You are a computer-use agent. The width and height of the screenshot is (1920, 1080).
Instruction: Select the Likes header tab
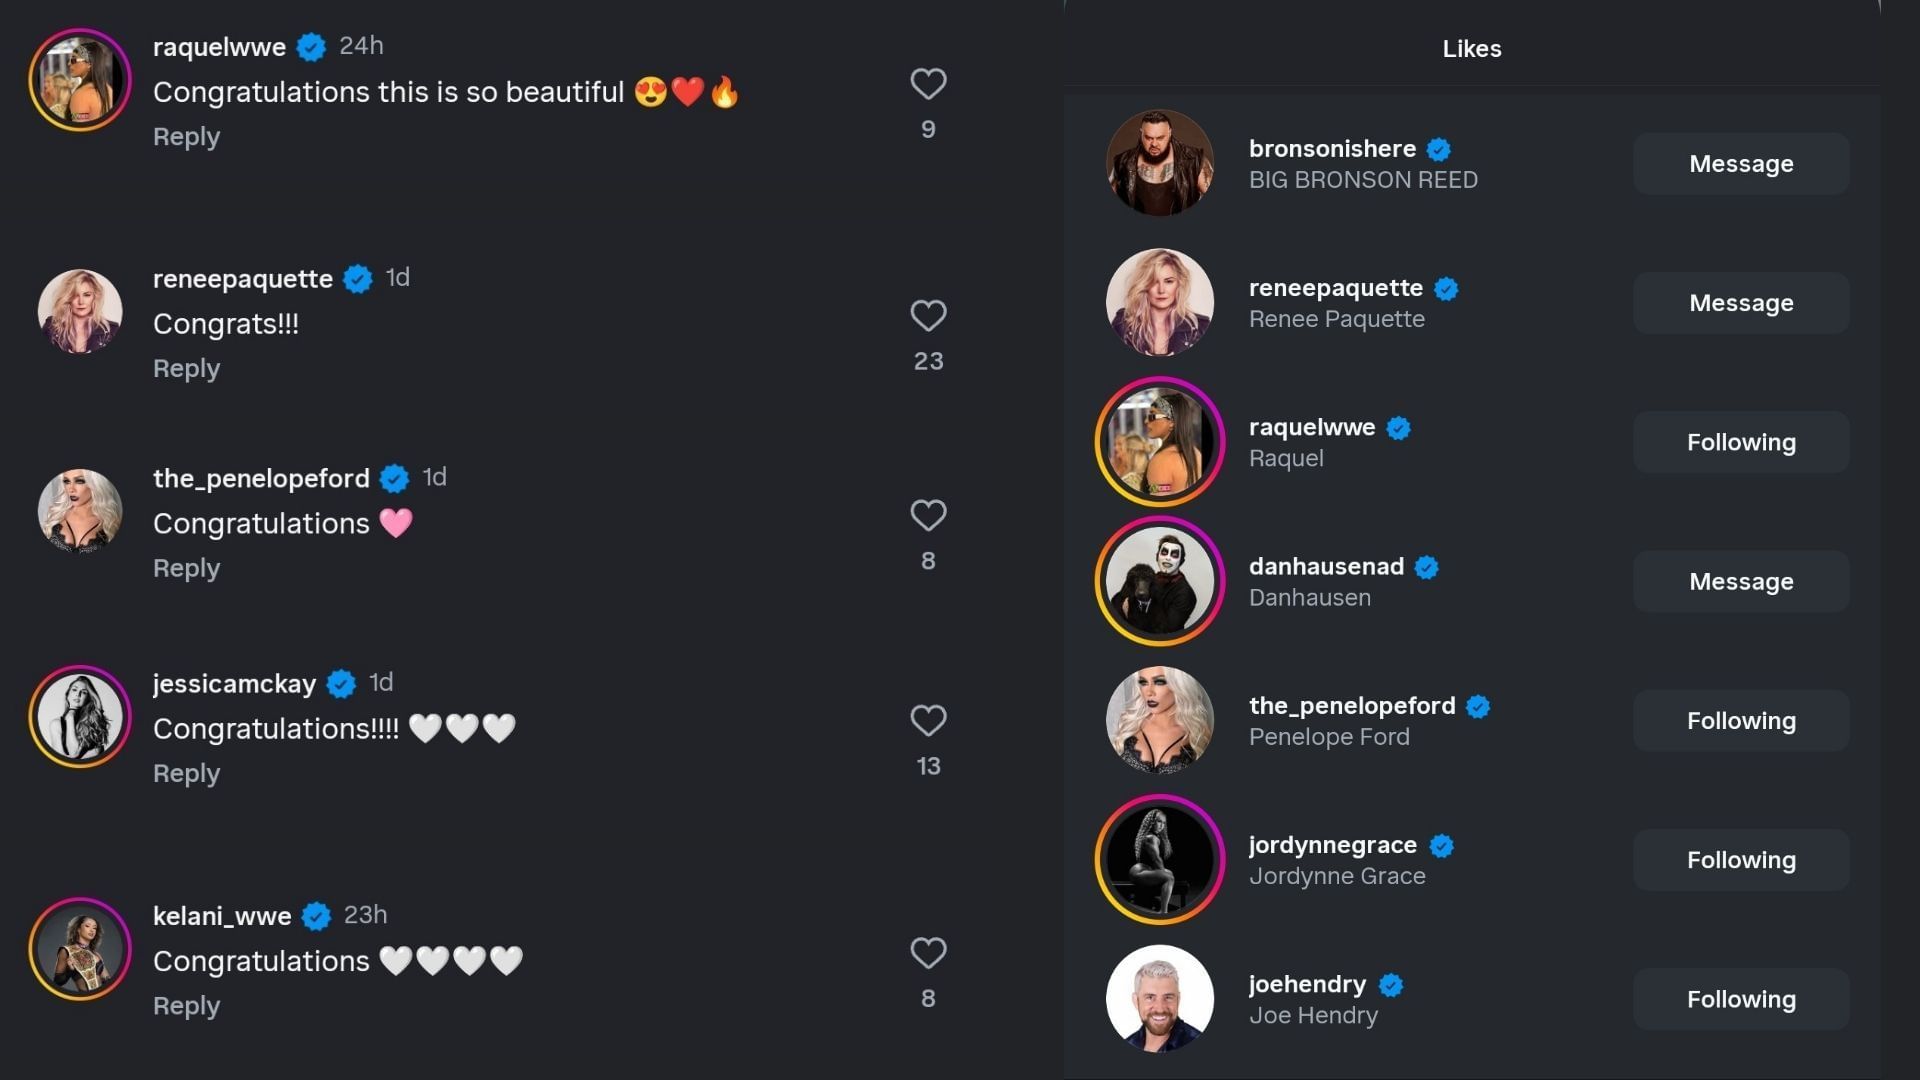click(1471, 47)
